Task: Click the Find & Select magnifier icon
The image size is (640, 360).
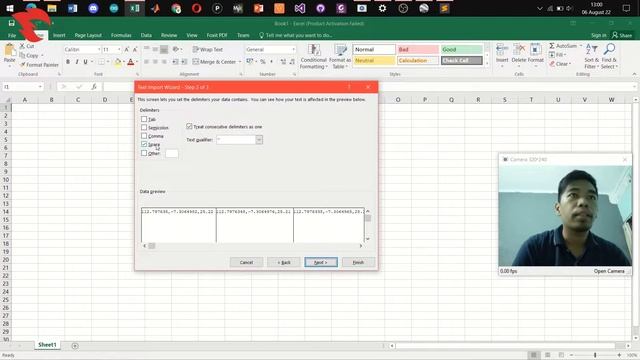Action: point(609,50)
